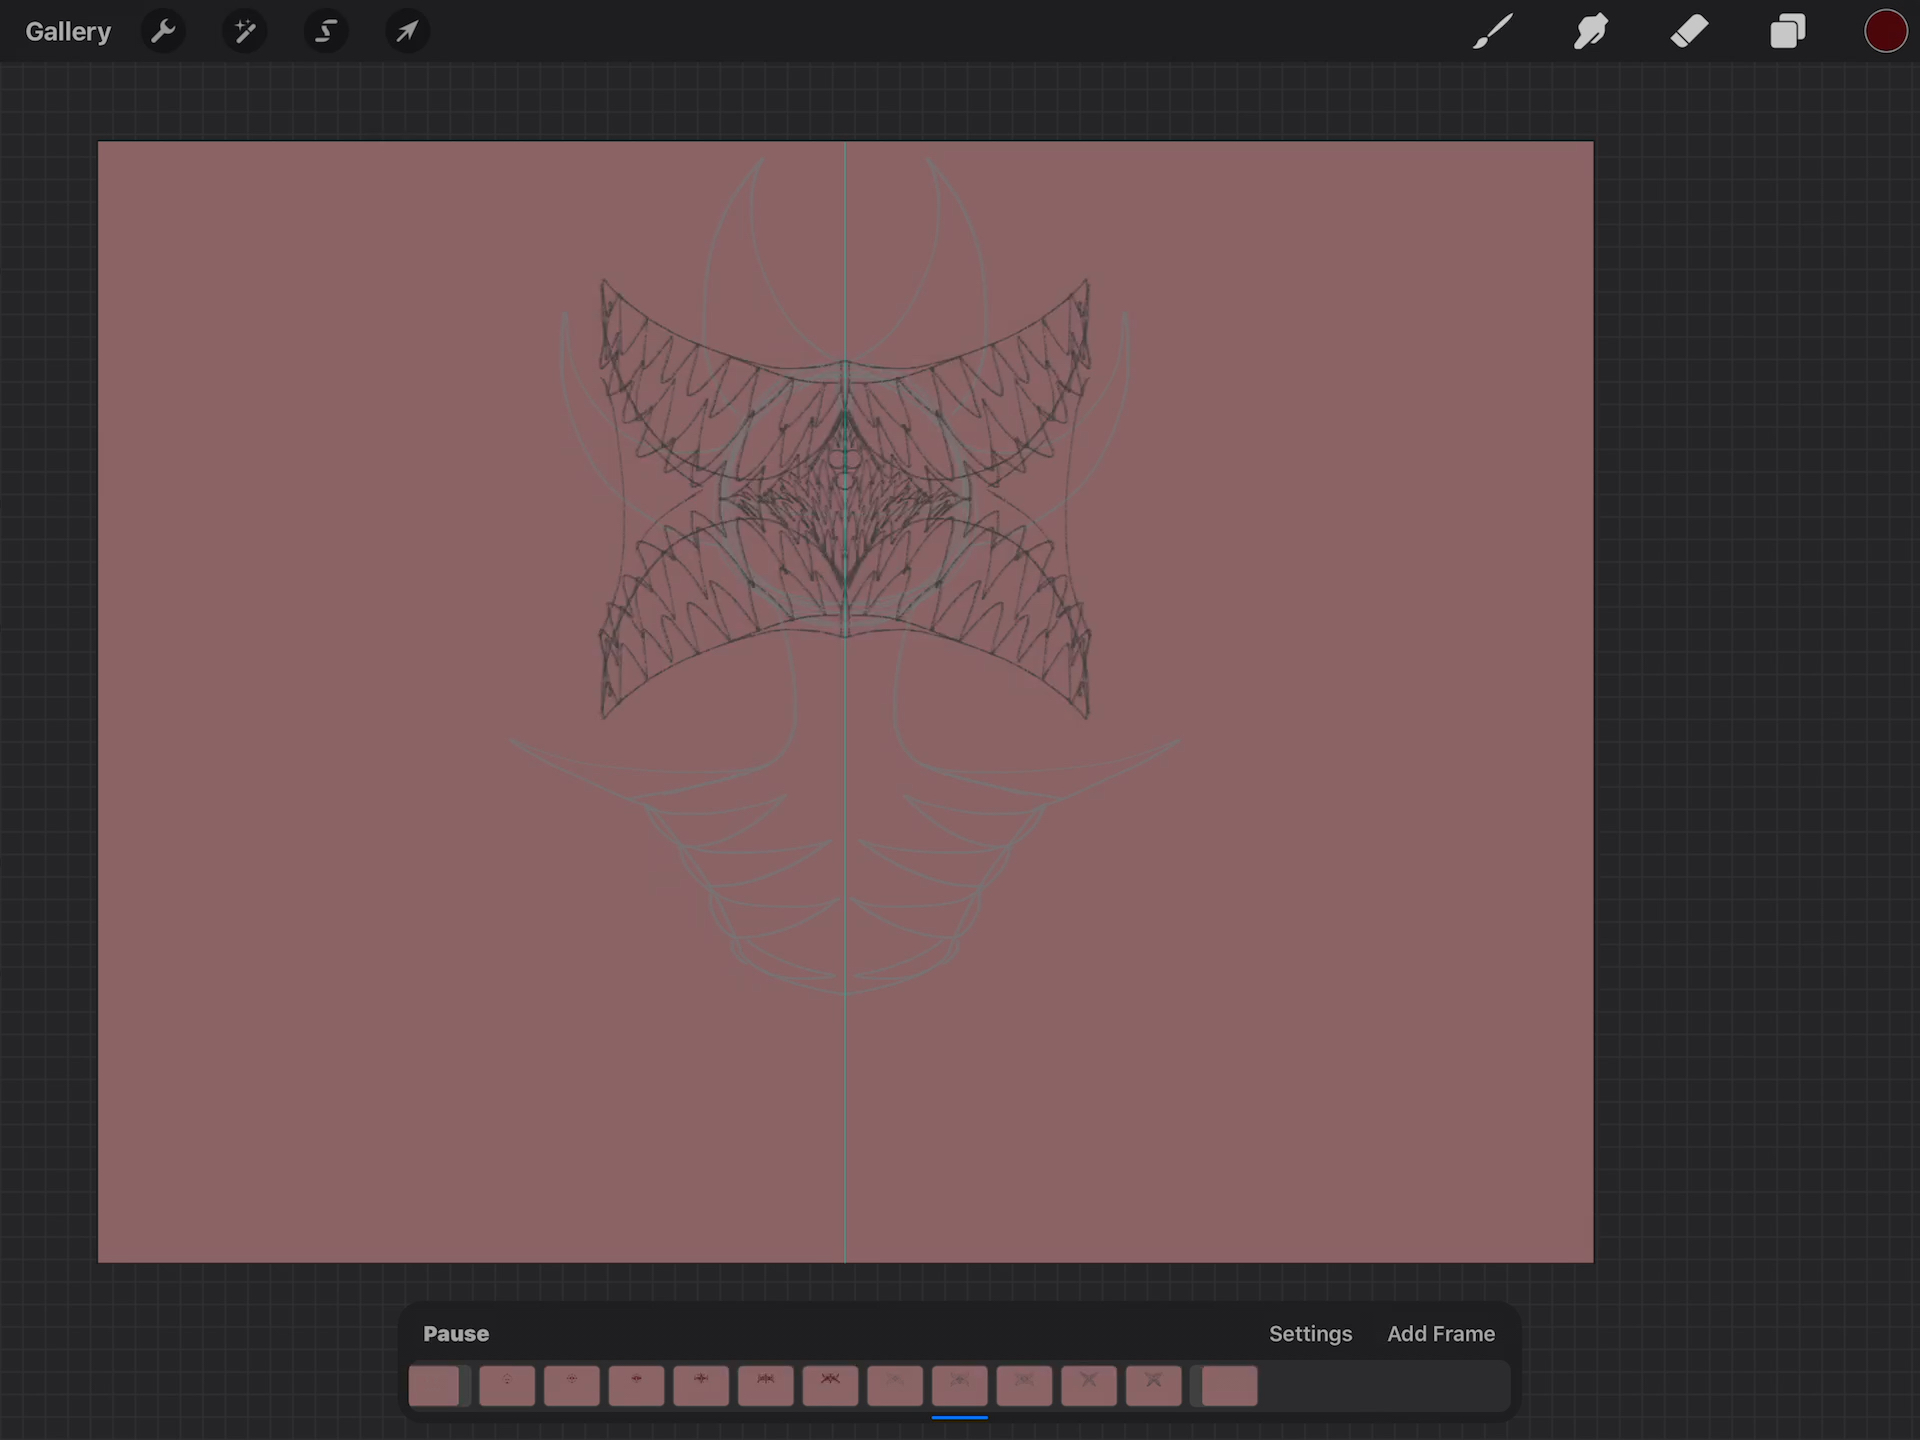Select the highlighted ninth frame thumbnail

pos(960,1386)
